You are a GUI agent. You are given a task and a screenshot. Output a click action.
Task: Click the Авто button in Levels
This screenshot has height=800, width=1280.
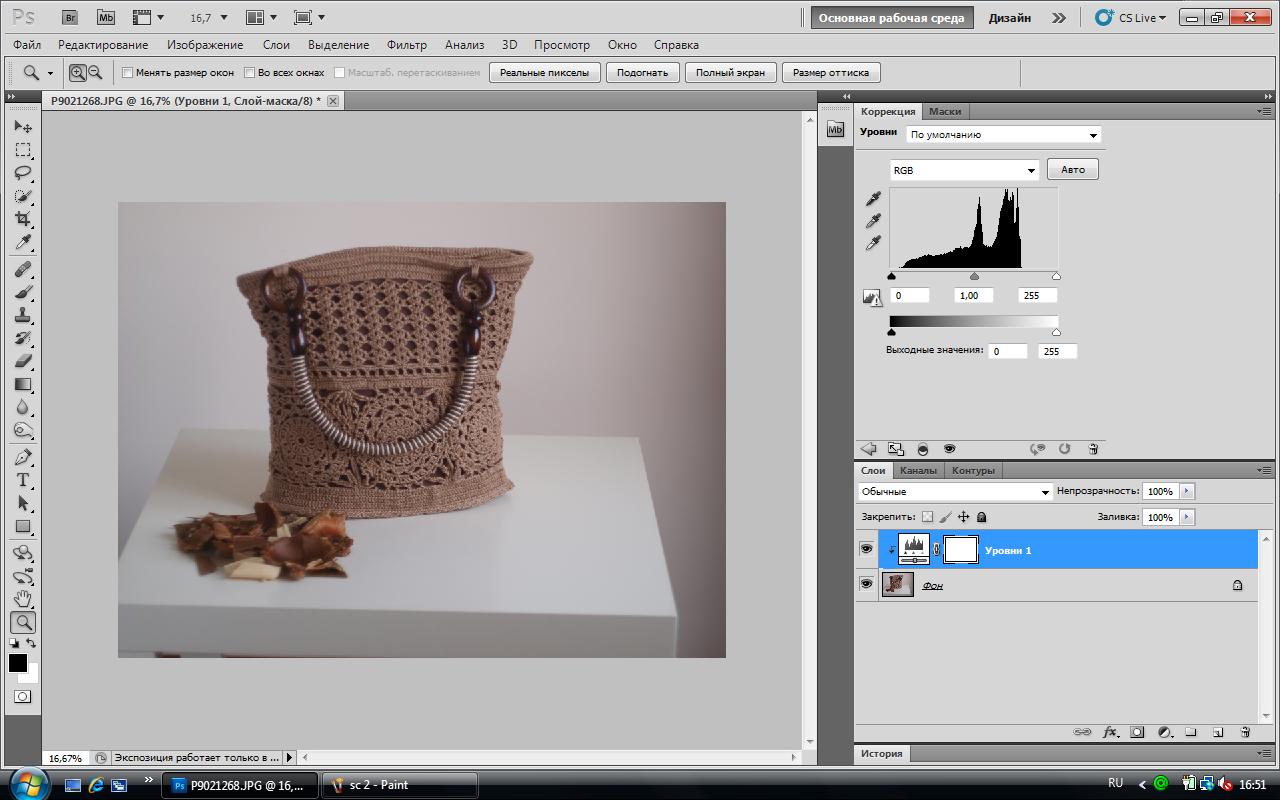tap(1072, 170)
